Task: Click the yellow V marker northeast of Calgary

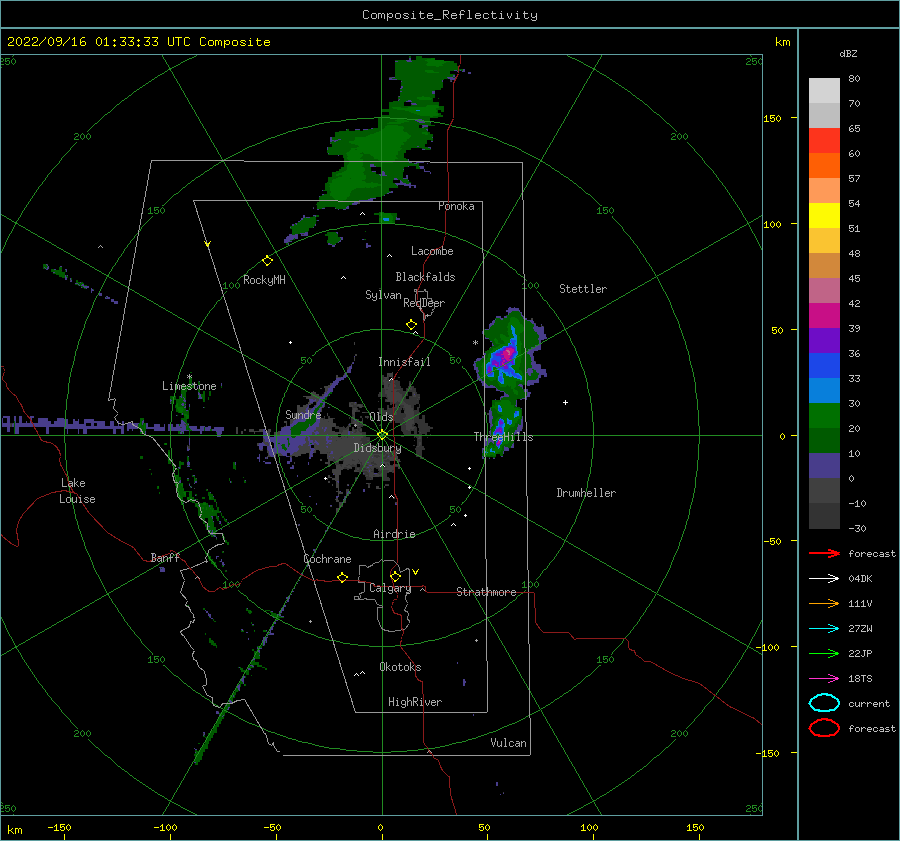Action: (416, 572)
